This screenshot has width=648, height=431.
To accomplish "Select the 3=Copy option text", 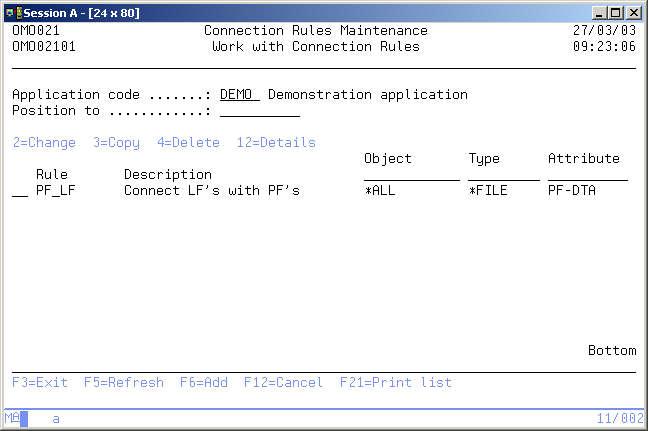I will 116,143.
